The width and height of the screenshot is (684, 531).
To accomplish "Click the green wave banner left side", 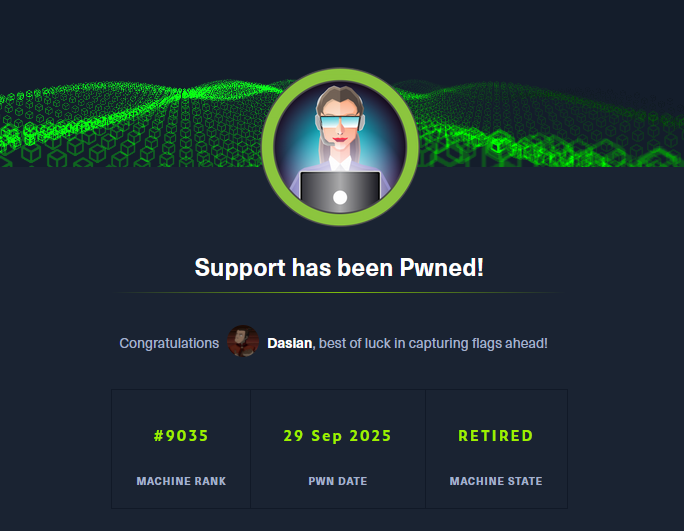I will click(131, 124).
